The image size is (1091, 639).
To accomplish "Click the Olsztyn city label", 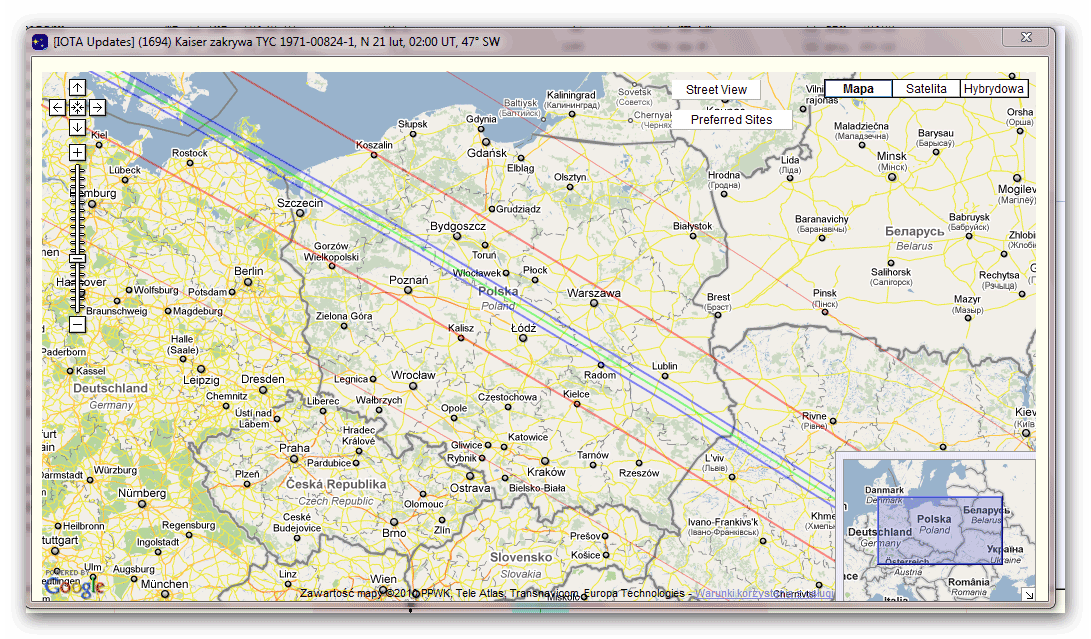I will pyautogui.click(x=570, y=177).
